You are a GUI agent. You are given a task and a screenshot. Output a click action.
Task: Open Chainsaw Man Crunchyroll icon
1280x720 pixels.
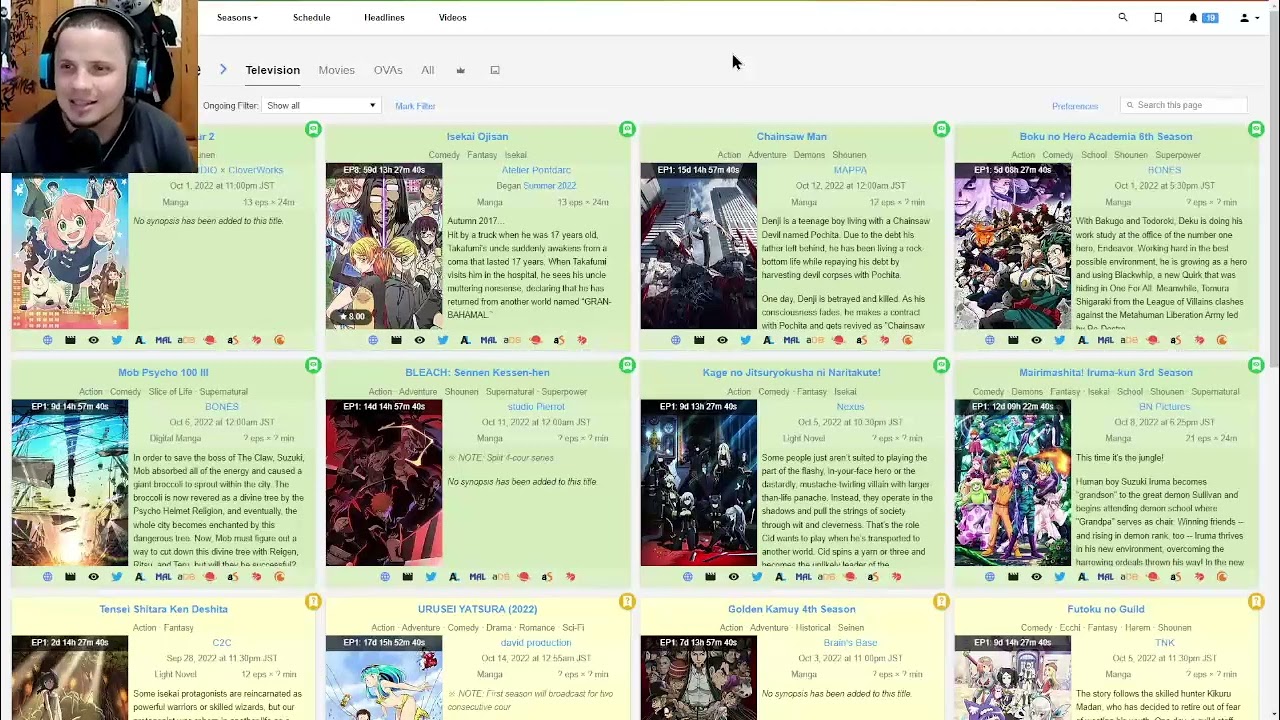click(907, 340)
